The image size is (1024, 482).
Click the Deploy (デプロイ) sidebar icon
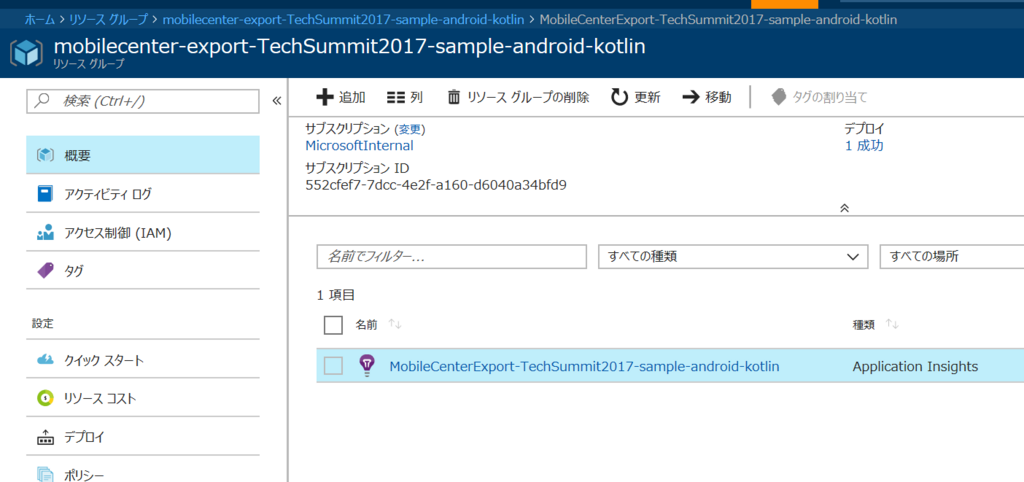point(45,437)
